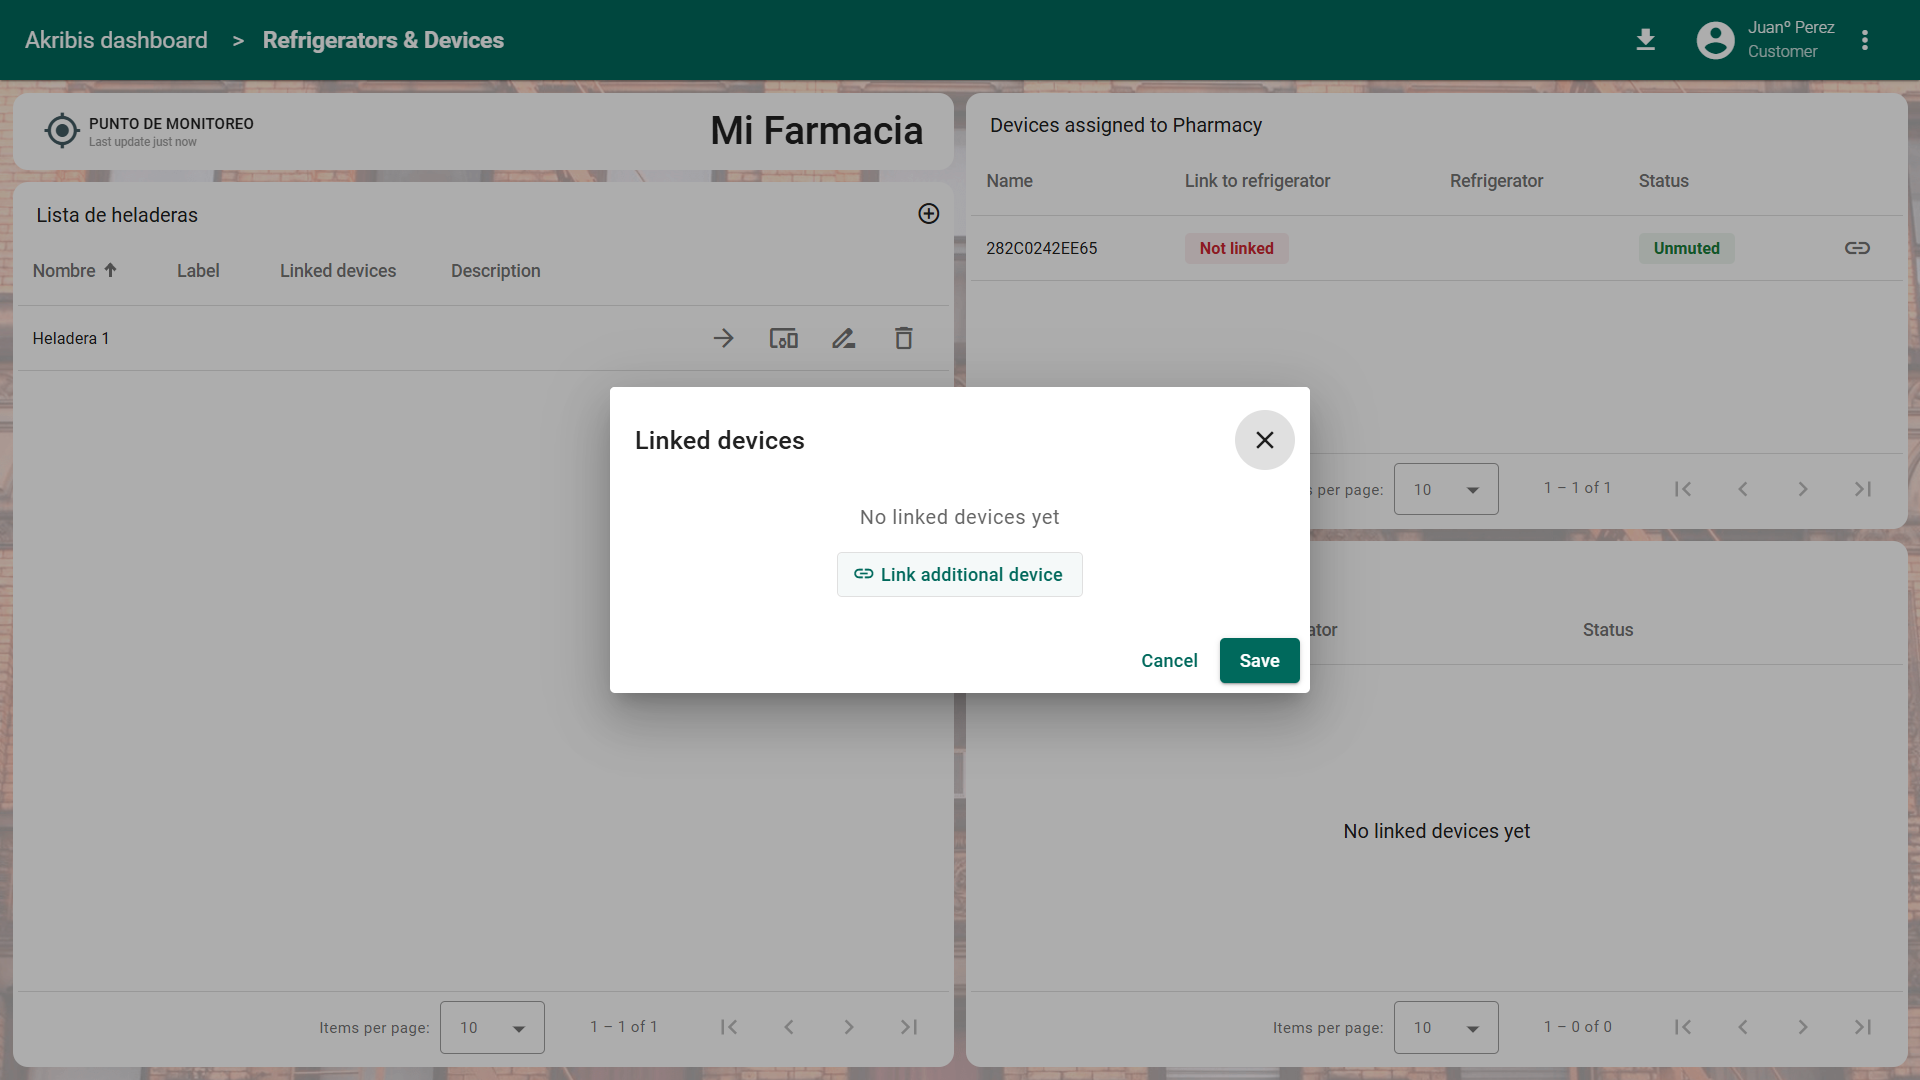Viewport: 1920px width, 1080px height.
Task: Open the three-dot options menu
Action: pos(1864,40)
